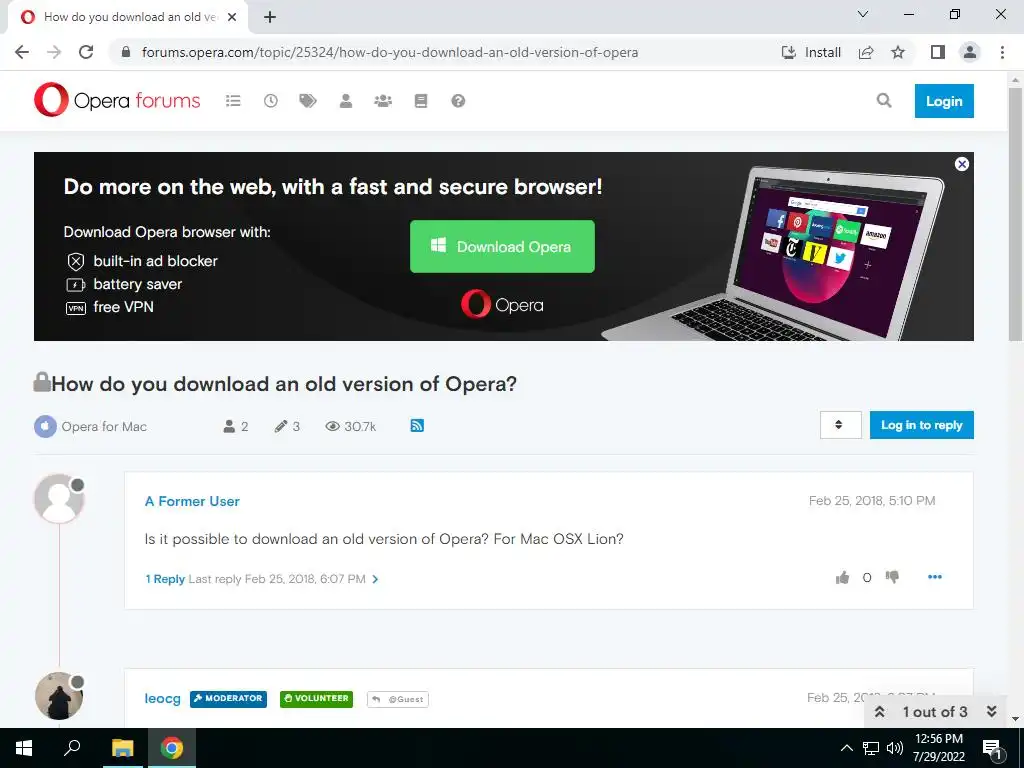Open the post sort order dropdown
The width and height of the screenshot is (1024, 768).
840,425
